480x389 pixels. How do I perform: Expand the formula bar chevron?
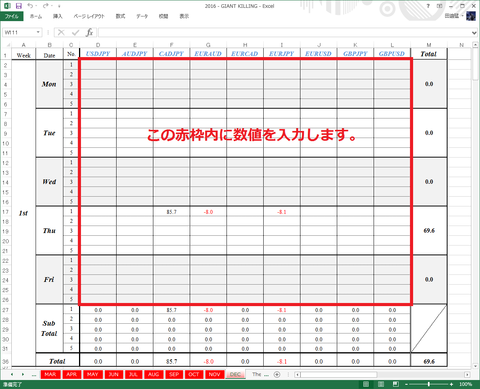tap(474, 33)
